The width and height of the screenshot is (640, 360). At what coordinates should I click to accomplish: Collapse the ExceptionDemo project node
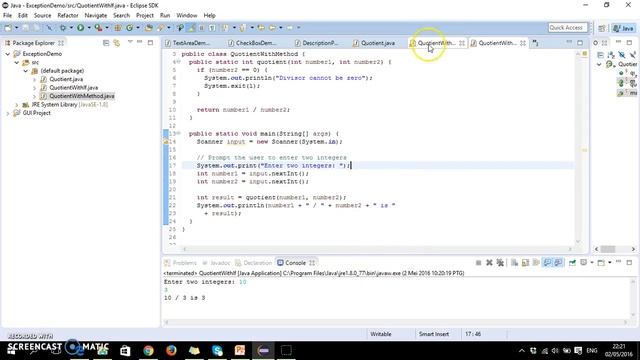click(8, 54)
